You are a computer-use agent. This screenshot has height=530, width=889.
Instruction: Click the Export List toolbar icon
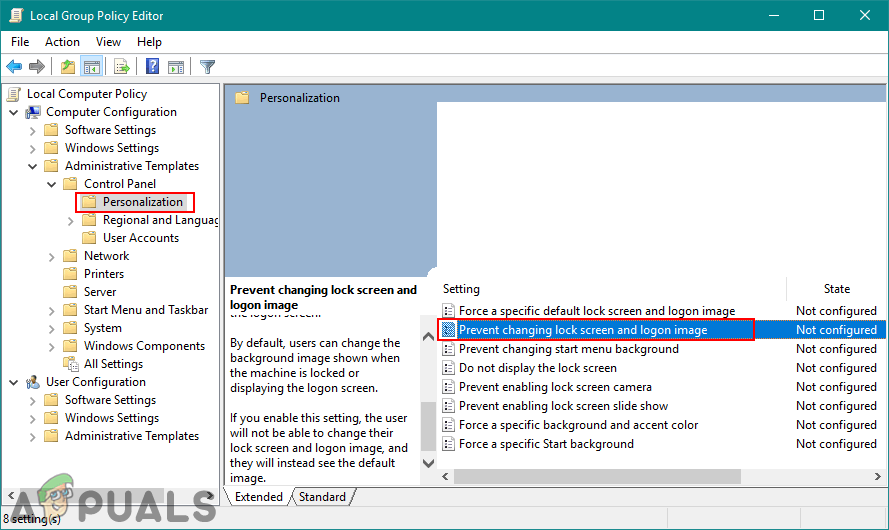[x=121, y=67]
